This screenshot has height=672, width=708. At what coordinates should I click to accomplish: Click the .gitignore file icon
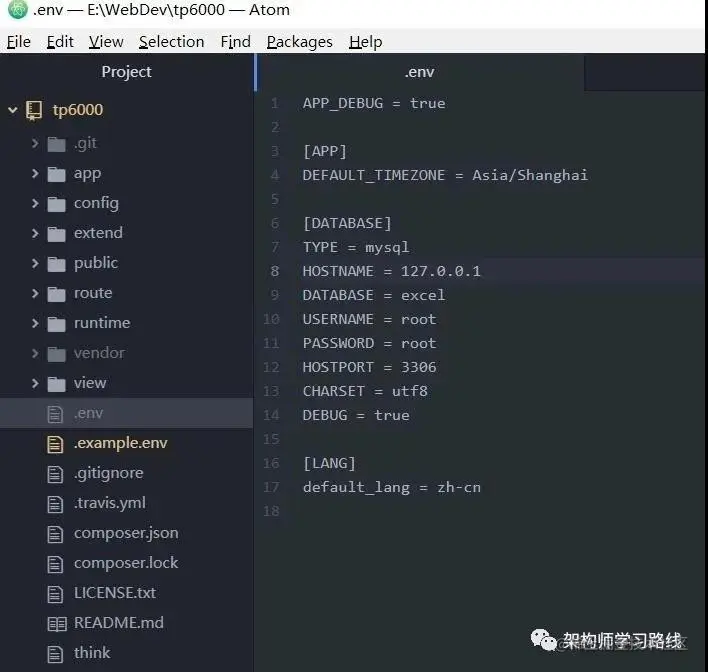pos(55,474)
